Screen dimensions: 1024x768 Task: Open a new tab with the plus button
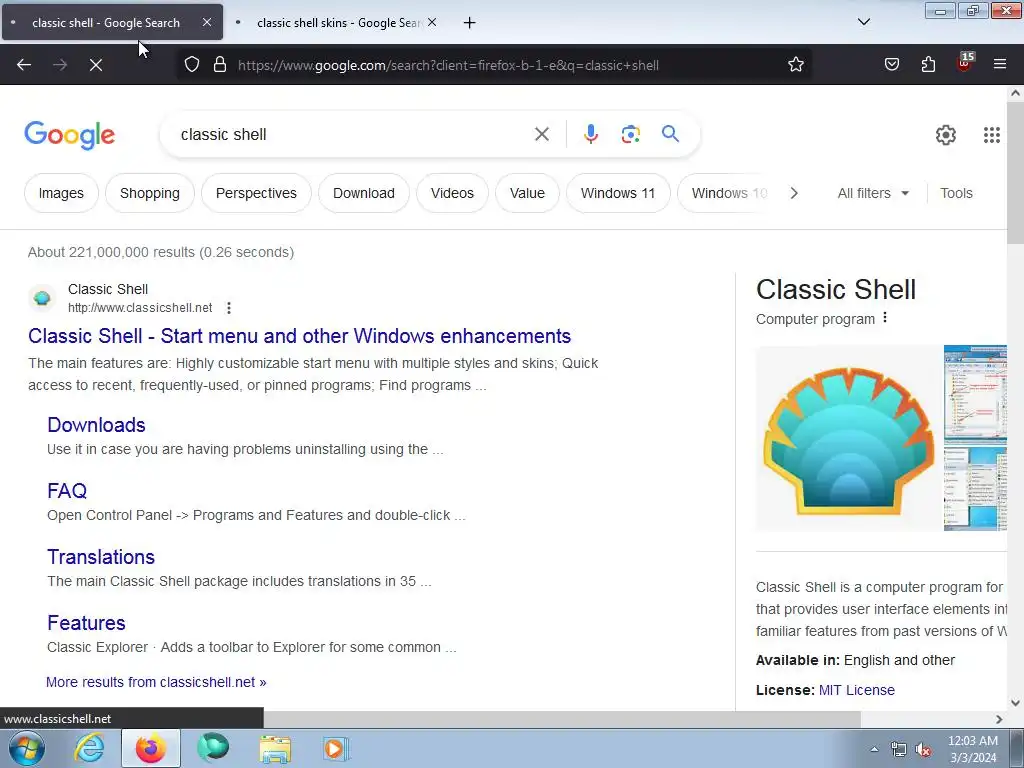pos(469,23)
